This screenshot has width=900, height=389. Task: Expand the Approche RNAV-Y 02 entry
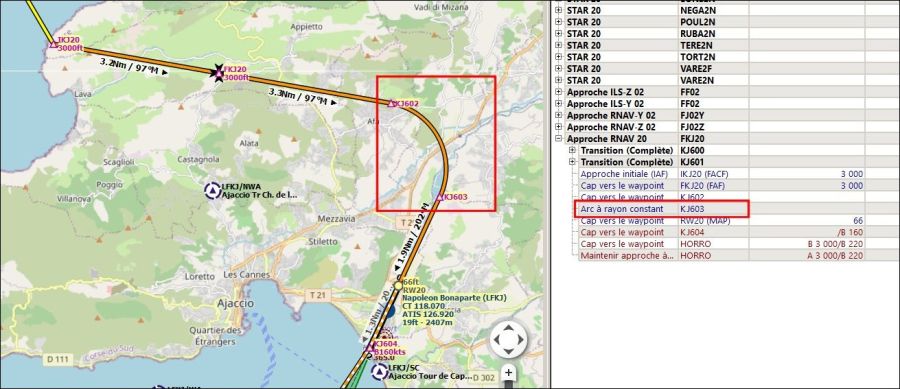558,115
